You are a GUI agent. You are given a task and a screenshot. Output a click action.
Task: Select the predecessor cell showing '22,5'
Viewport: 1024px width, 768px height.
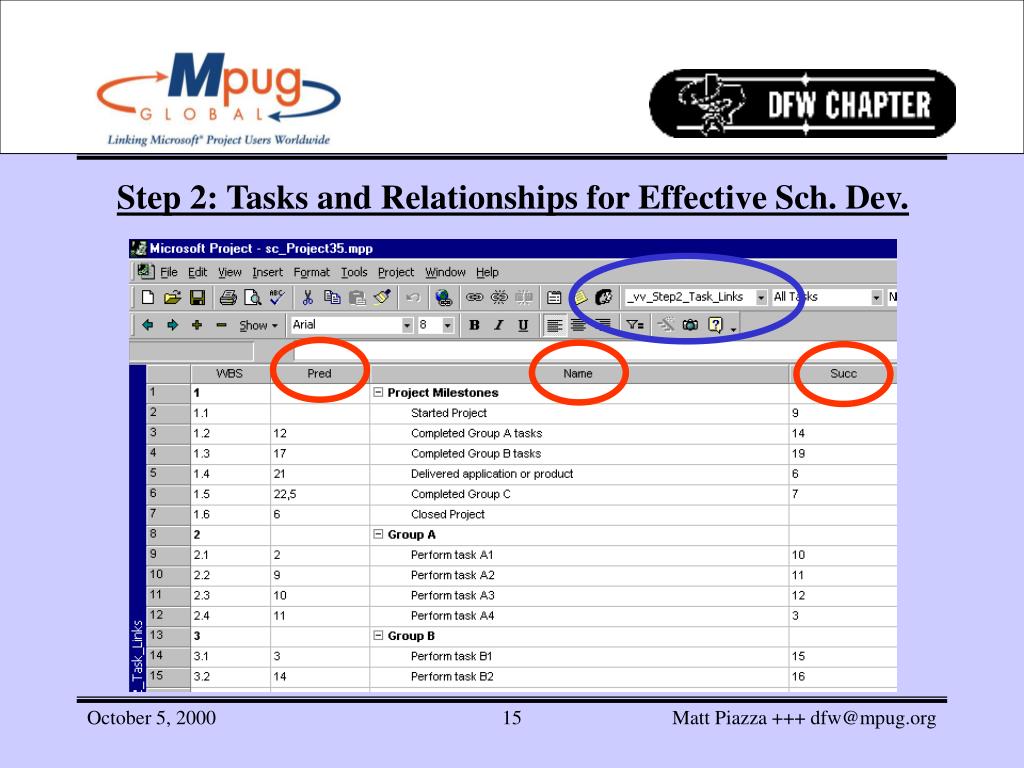(x=320, y=494)
